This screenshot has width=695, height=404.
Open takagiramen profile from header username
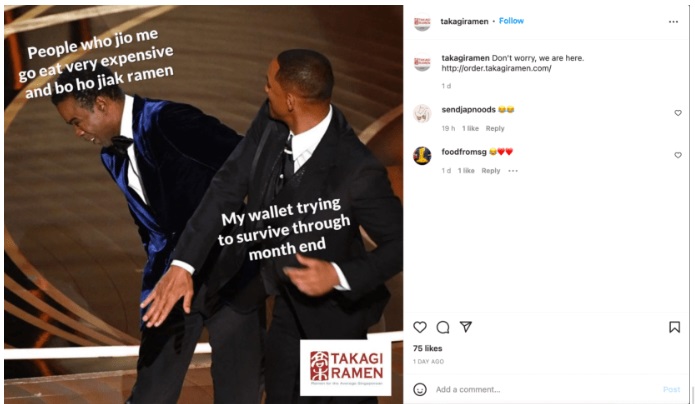click(x=464, y=21)
